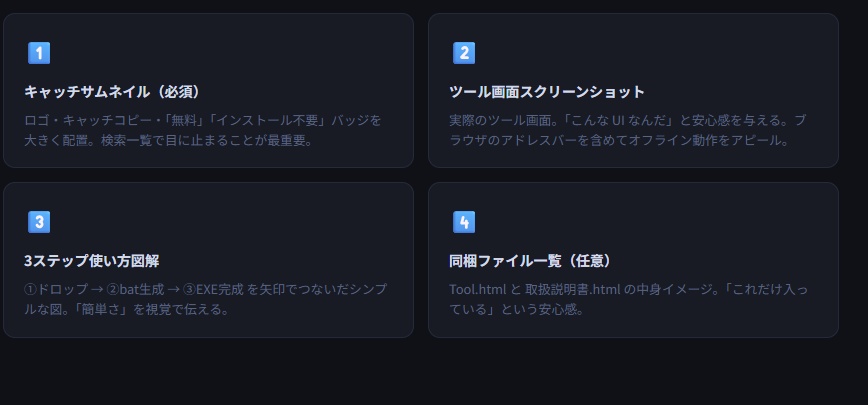
Task: Click the line 「簡単さ」を視覚で伝える
Action: click(144, 309)
